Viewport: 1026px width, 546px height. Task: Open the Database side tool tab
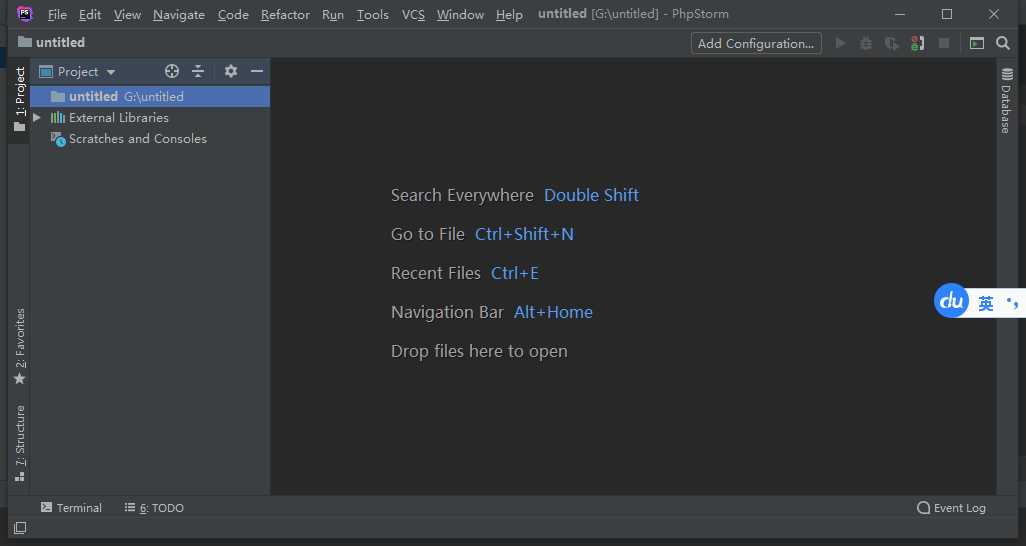(1006, 100)
